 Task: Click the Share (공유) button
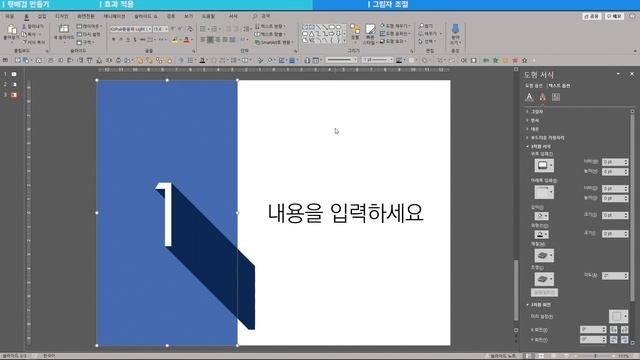591,16
